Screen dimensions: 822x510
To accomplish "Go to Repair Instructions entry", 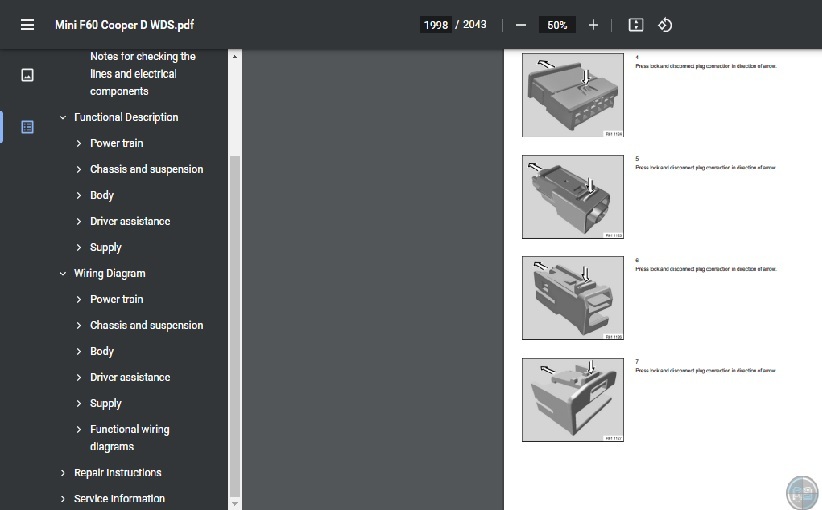I will coord(117,473).
